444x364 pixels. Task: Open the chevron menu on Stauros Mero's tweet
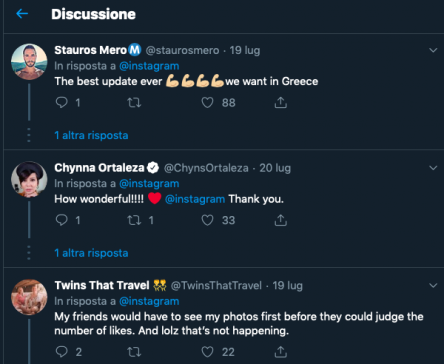433,50
